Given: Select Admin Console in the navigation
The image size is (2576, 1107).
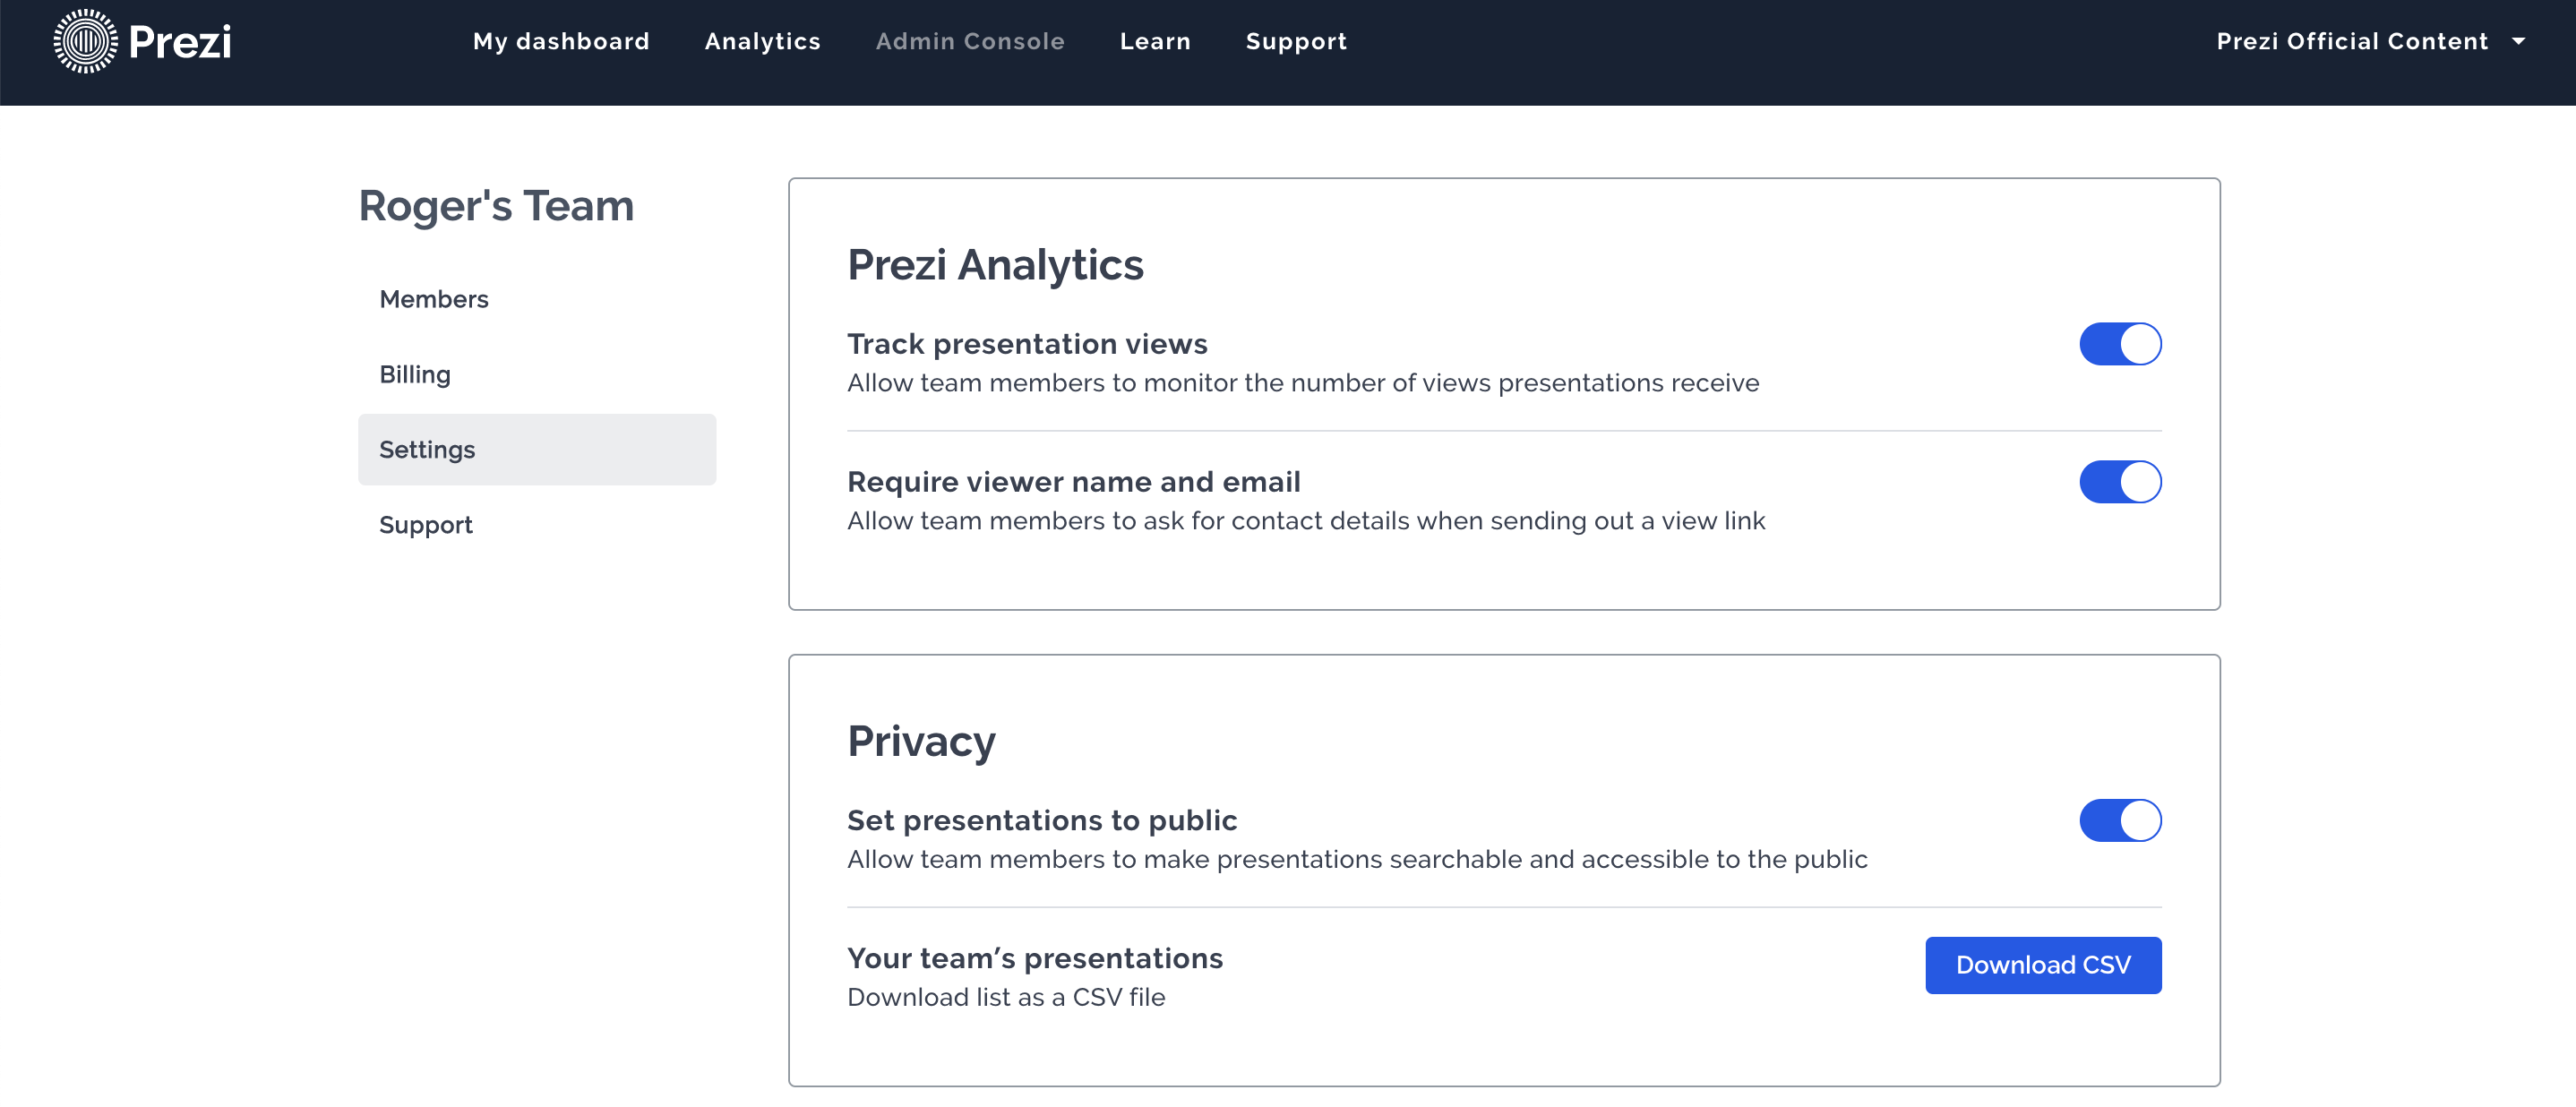Looking at the screenshot, I should pos(970,42).
